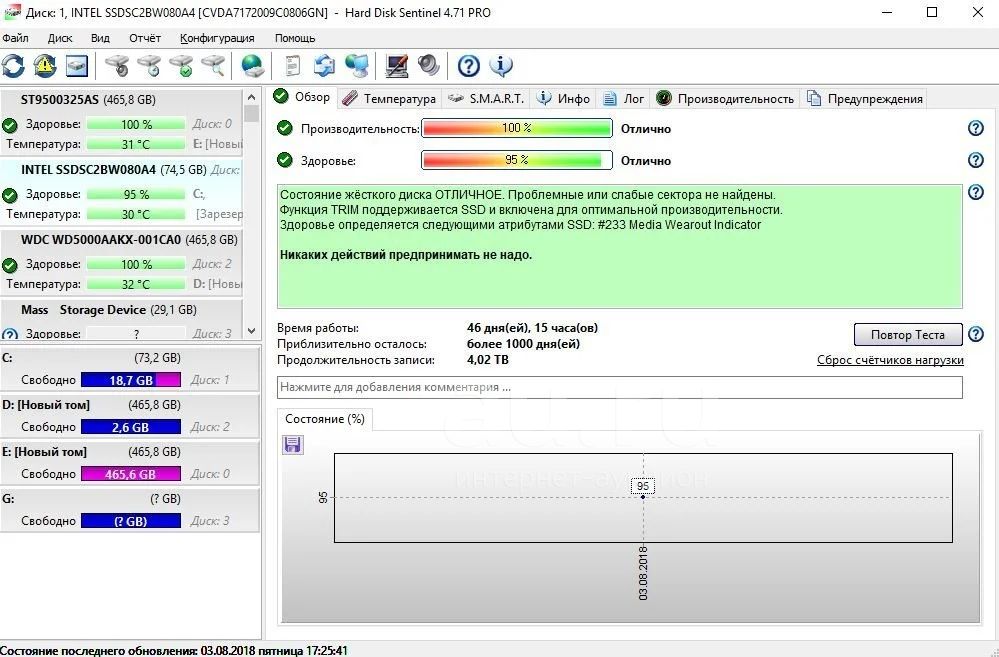The height and width of the screenshot is (657, 999).
Task: Click the Сброс счётчиков нагрузки link
Action: 890,361
